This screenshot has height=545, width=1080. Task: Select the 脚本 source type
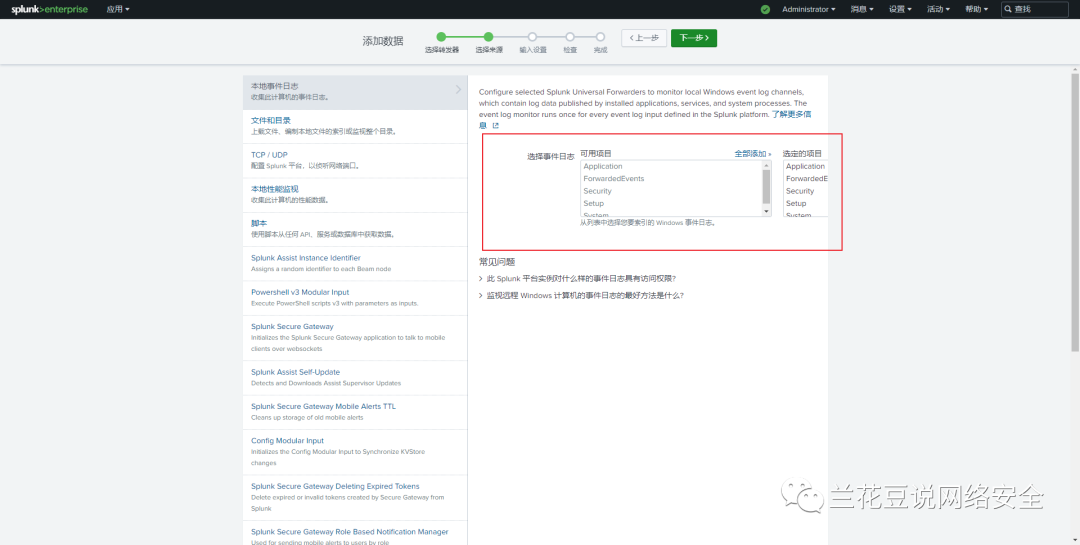[x=355, y=229]
